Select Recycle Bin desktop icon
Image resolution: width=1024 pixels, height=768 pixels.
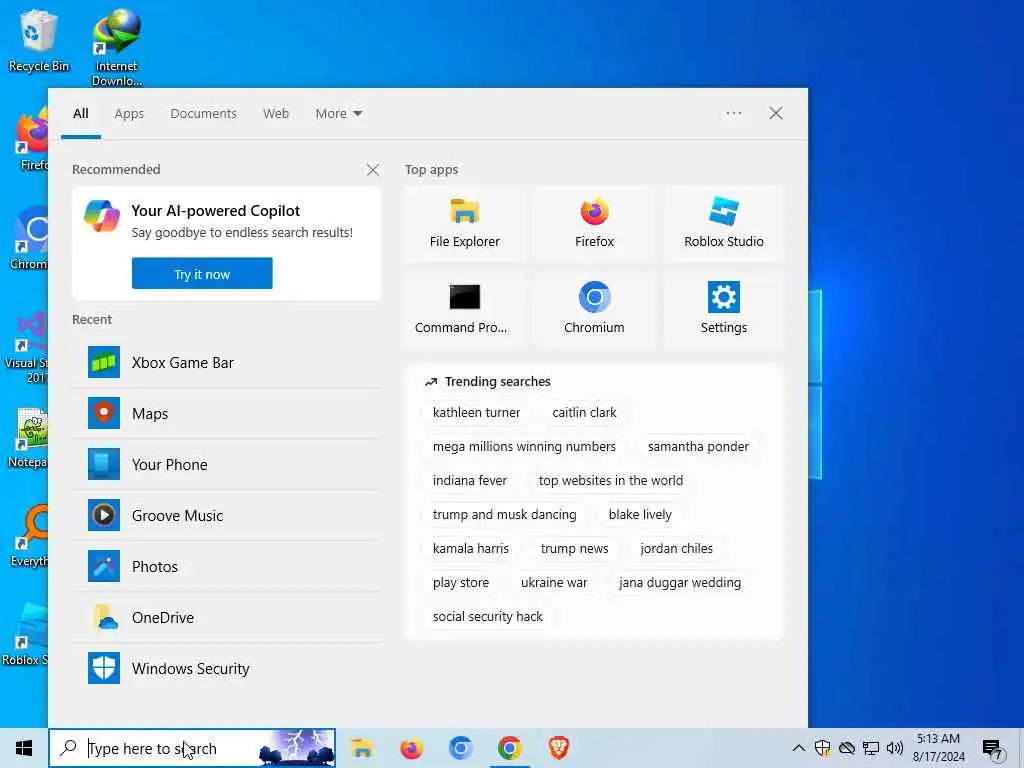click(x=39, y=40)
